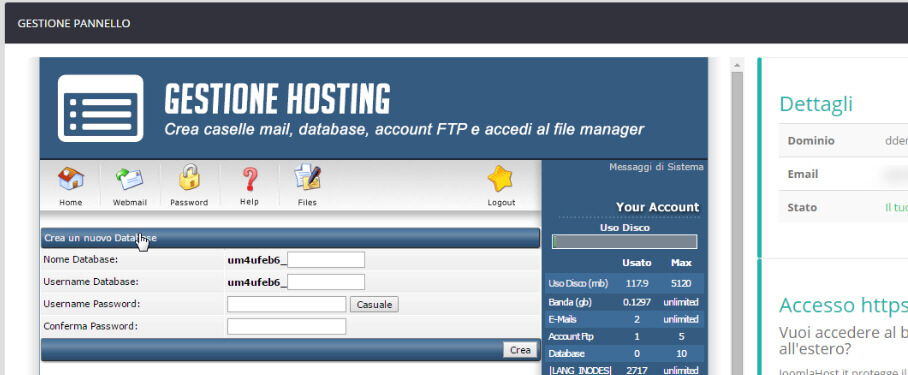Screen dimensions: 908x375
Task: Open the Help question mark icon
Action: click(249, 179)
